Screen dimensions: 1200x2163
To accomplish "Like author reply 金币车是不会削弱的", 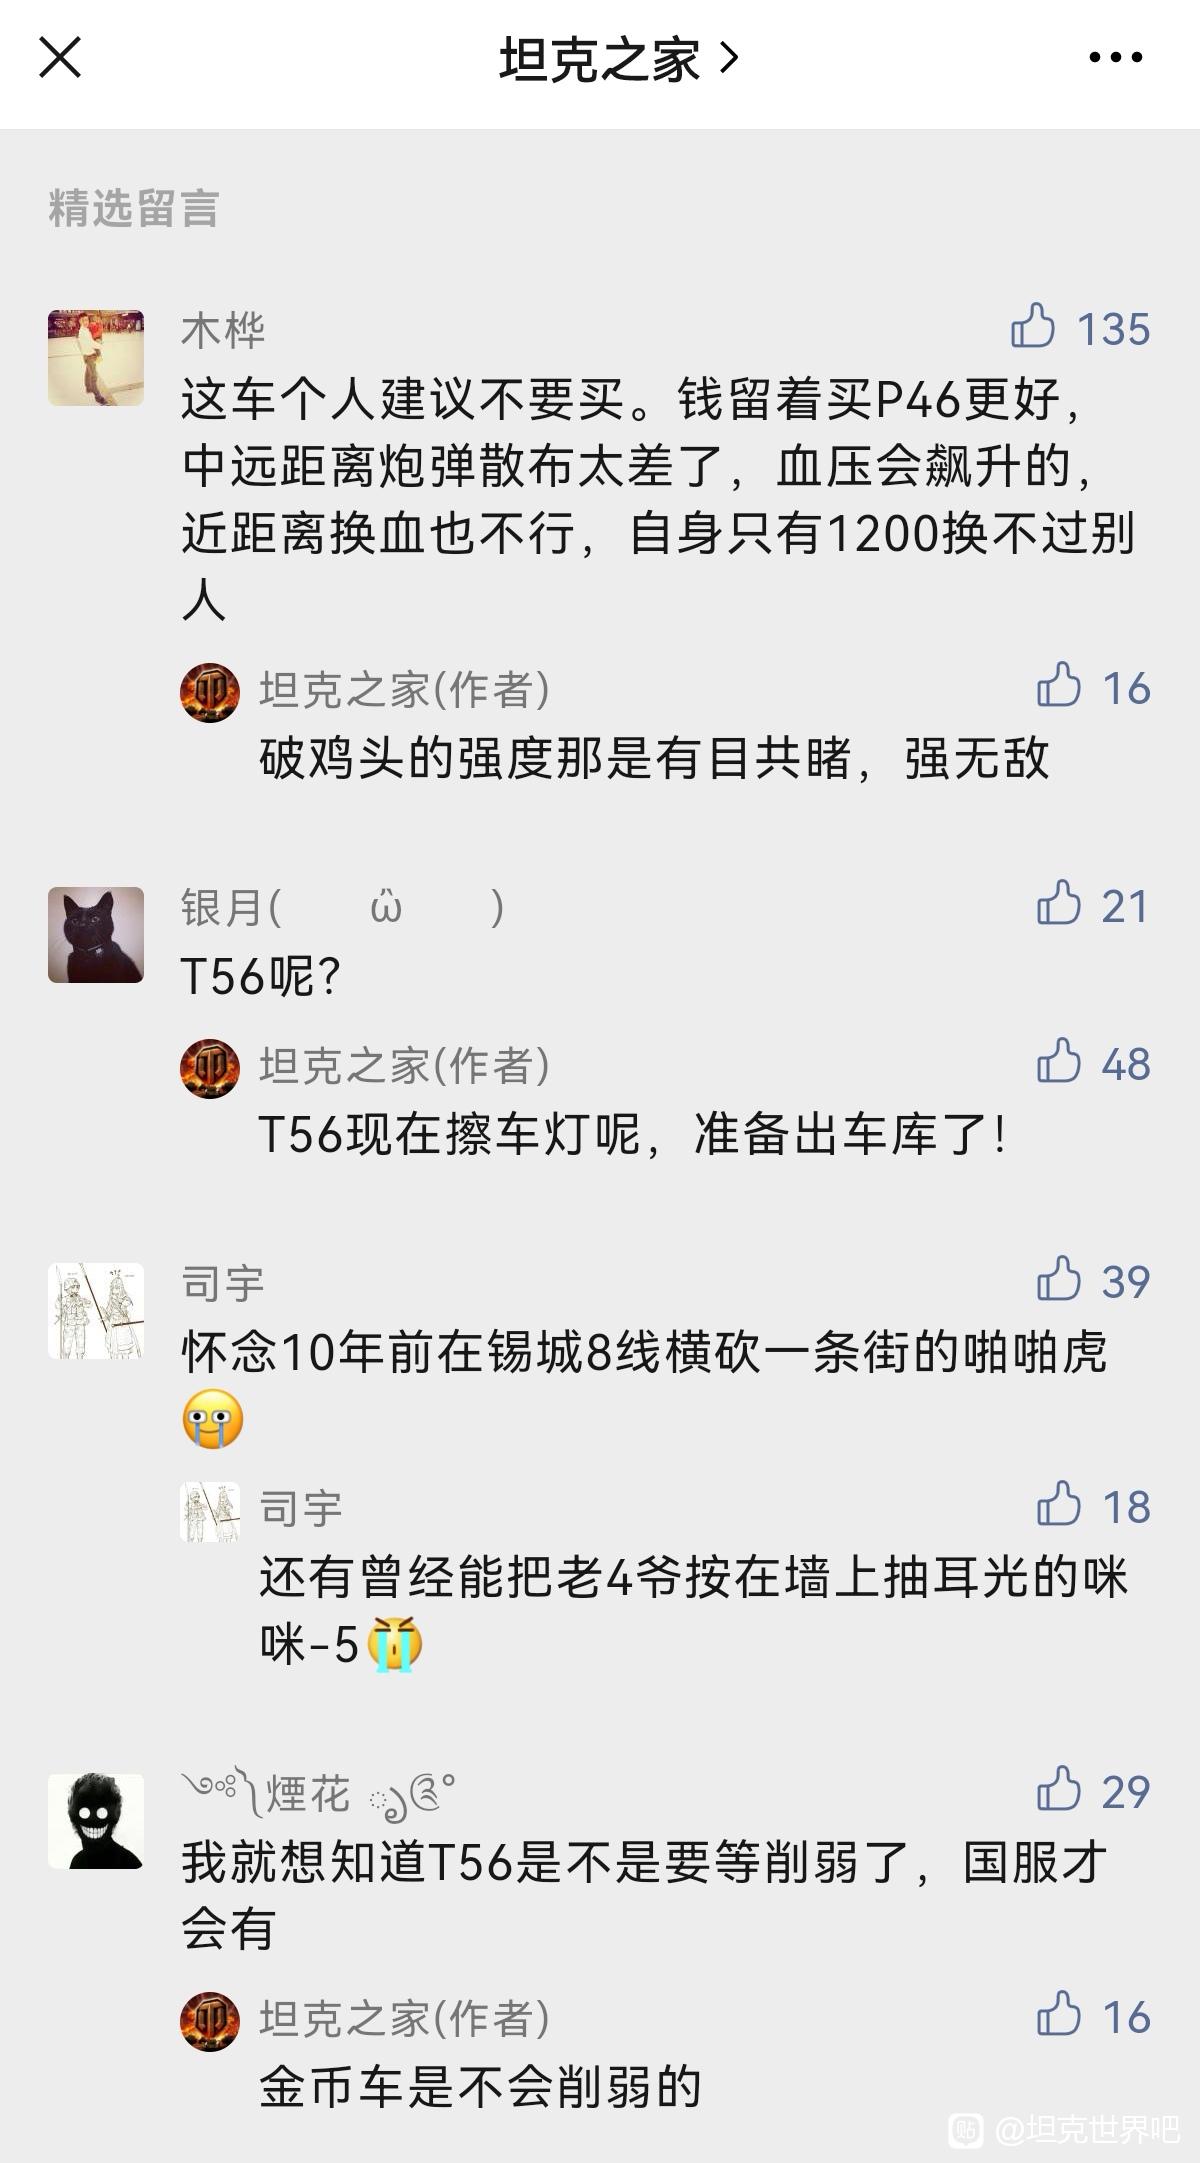I will point(1059,2015).
